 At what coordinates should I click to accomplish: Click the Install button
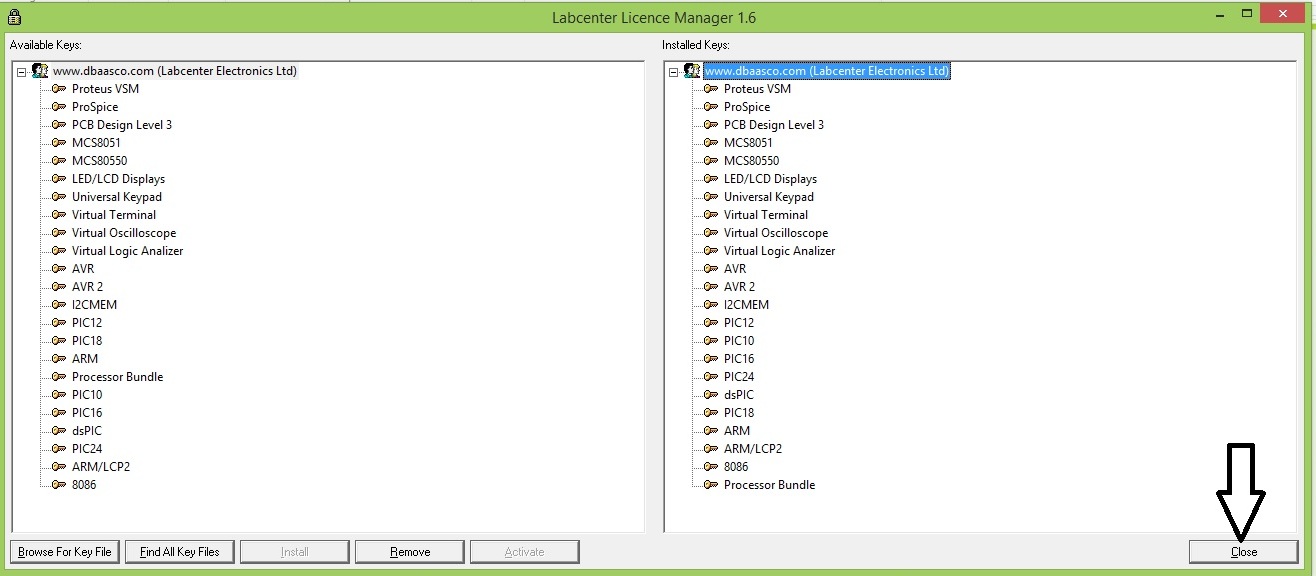pyautogui.click(x=295, y=552)
